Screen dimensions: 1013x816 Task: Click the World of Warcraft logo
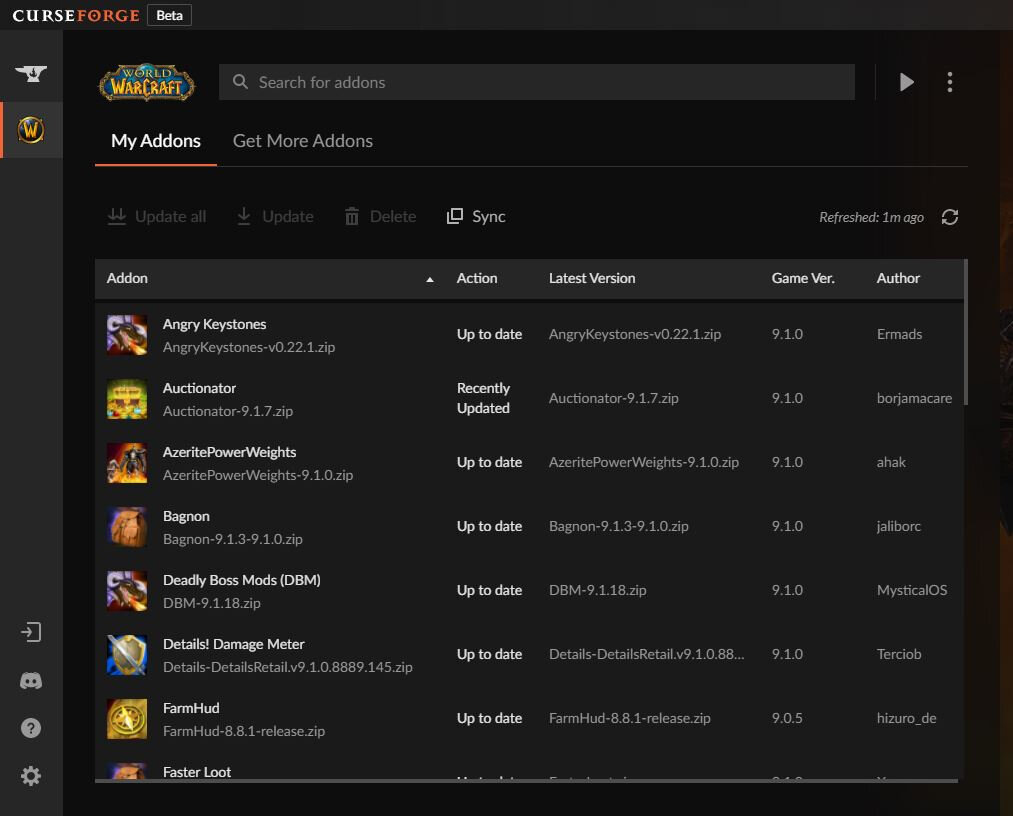click(x=147, y=82)
